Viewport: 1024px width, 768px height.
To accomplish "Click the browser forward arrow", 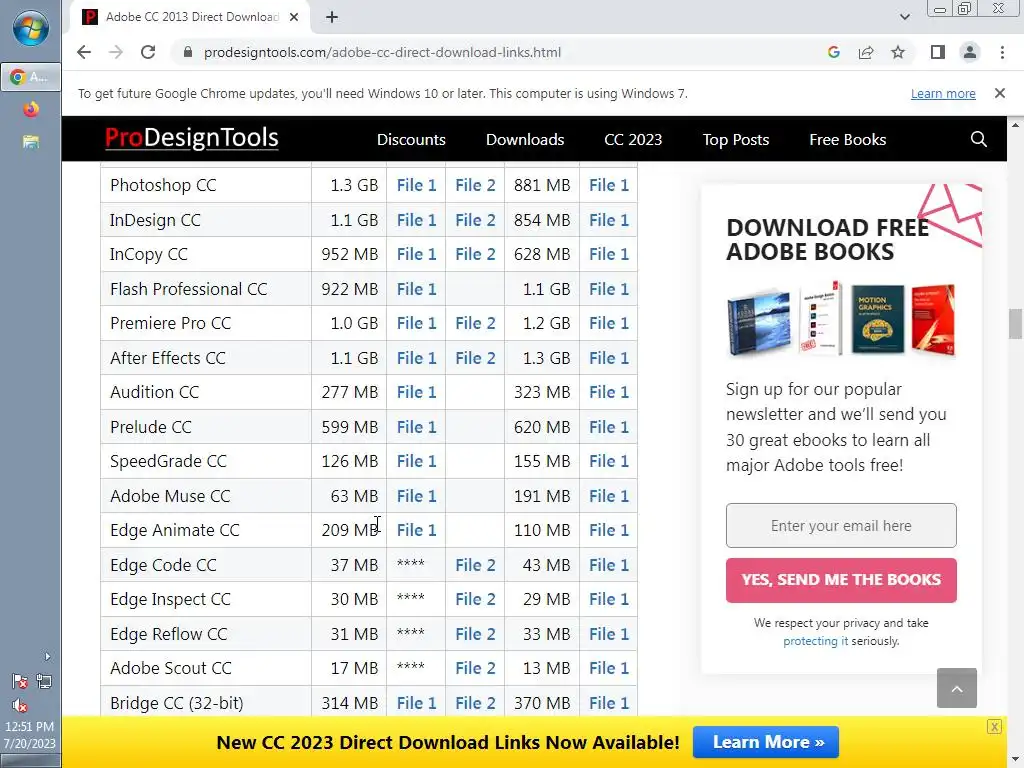I will pyautogui.click(x=116, y=52).
